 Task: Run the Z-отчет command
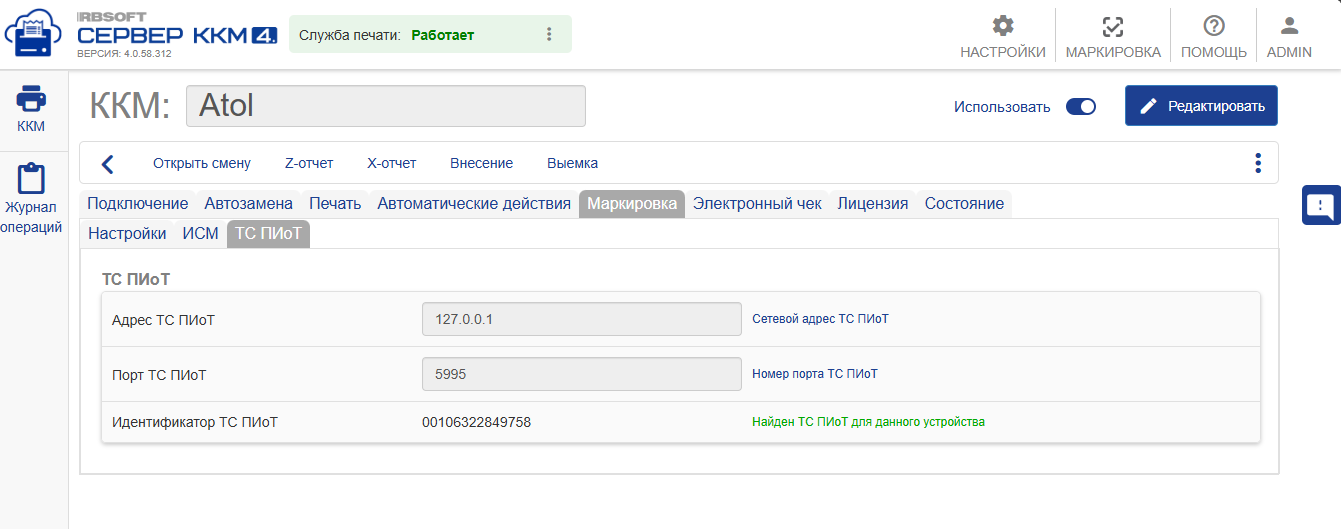[x=309, y=163]
